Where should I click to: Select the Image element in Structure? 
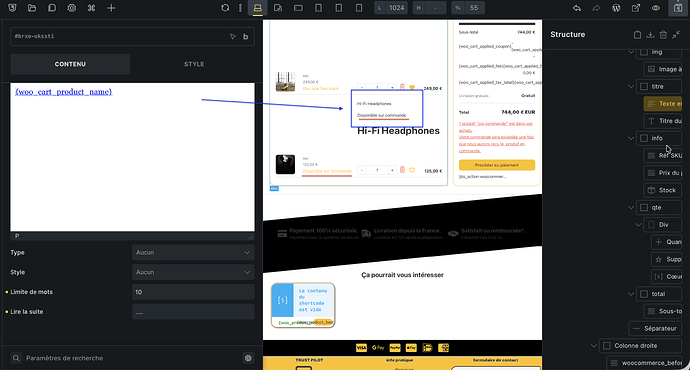[663, 69]
